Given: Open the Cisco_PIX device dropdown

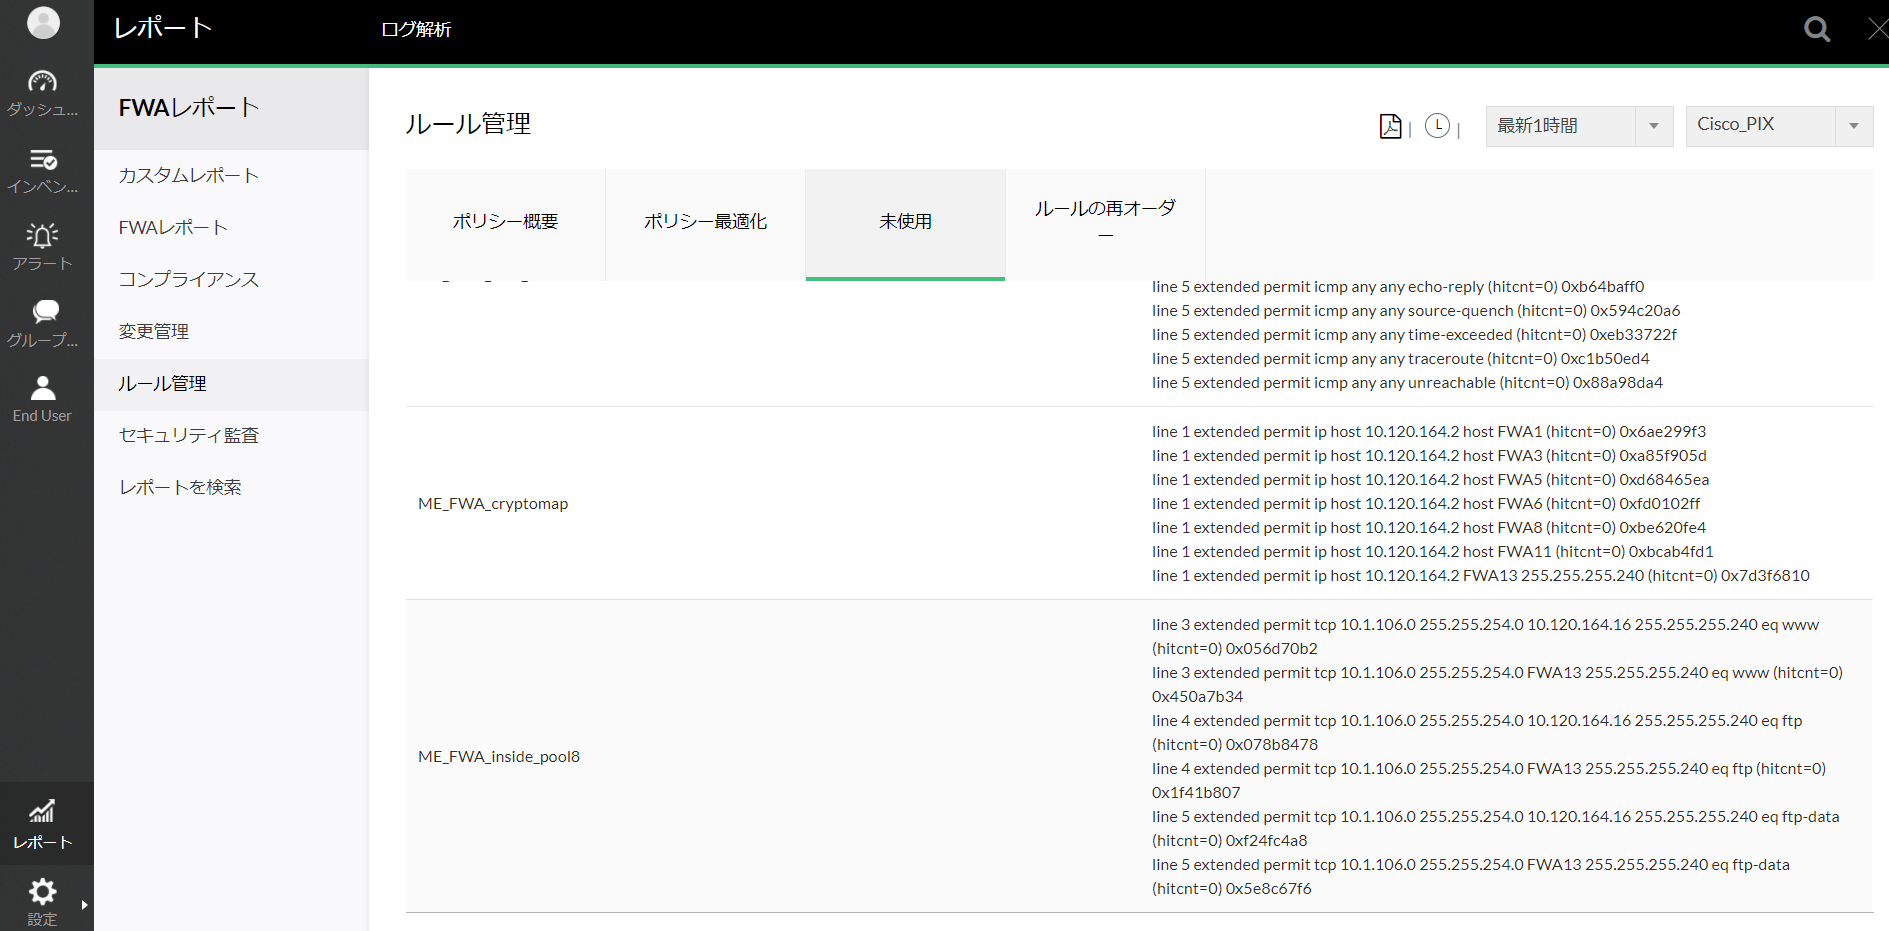Looking at the screenshot, I should 1780,126.
